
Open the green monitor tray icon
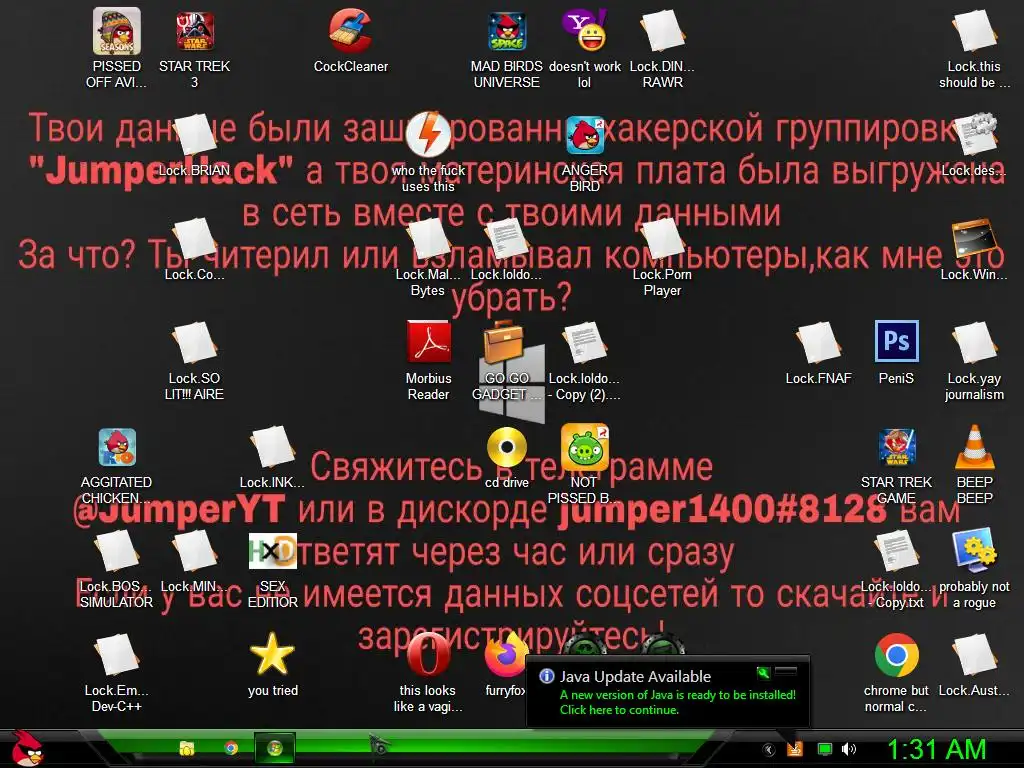pyautogui.click(x=825, y=750)
